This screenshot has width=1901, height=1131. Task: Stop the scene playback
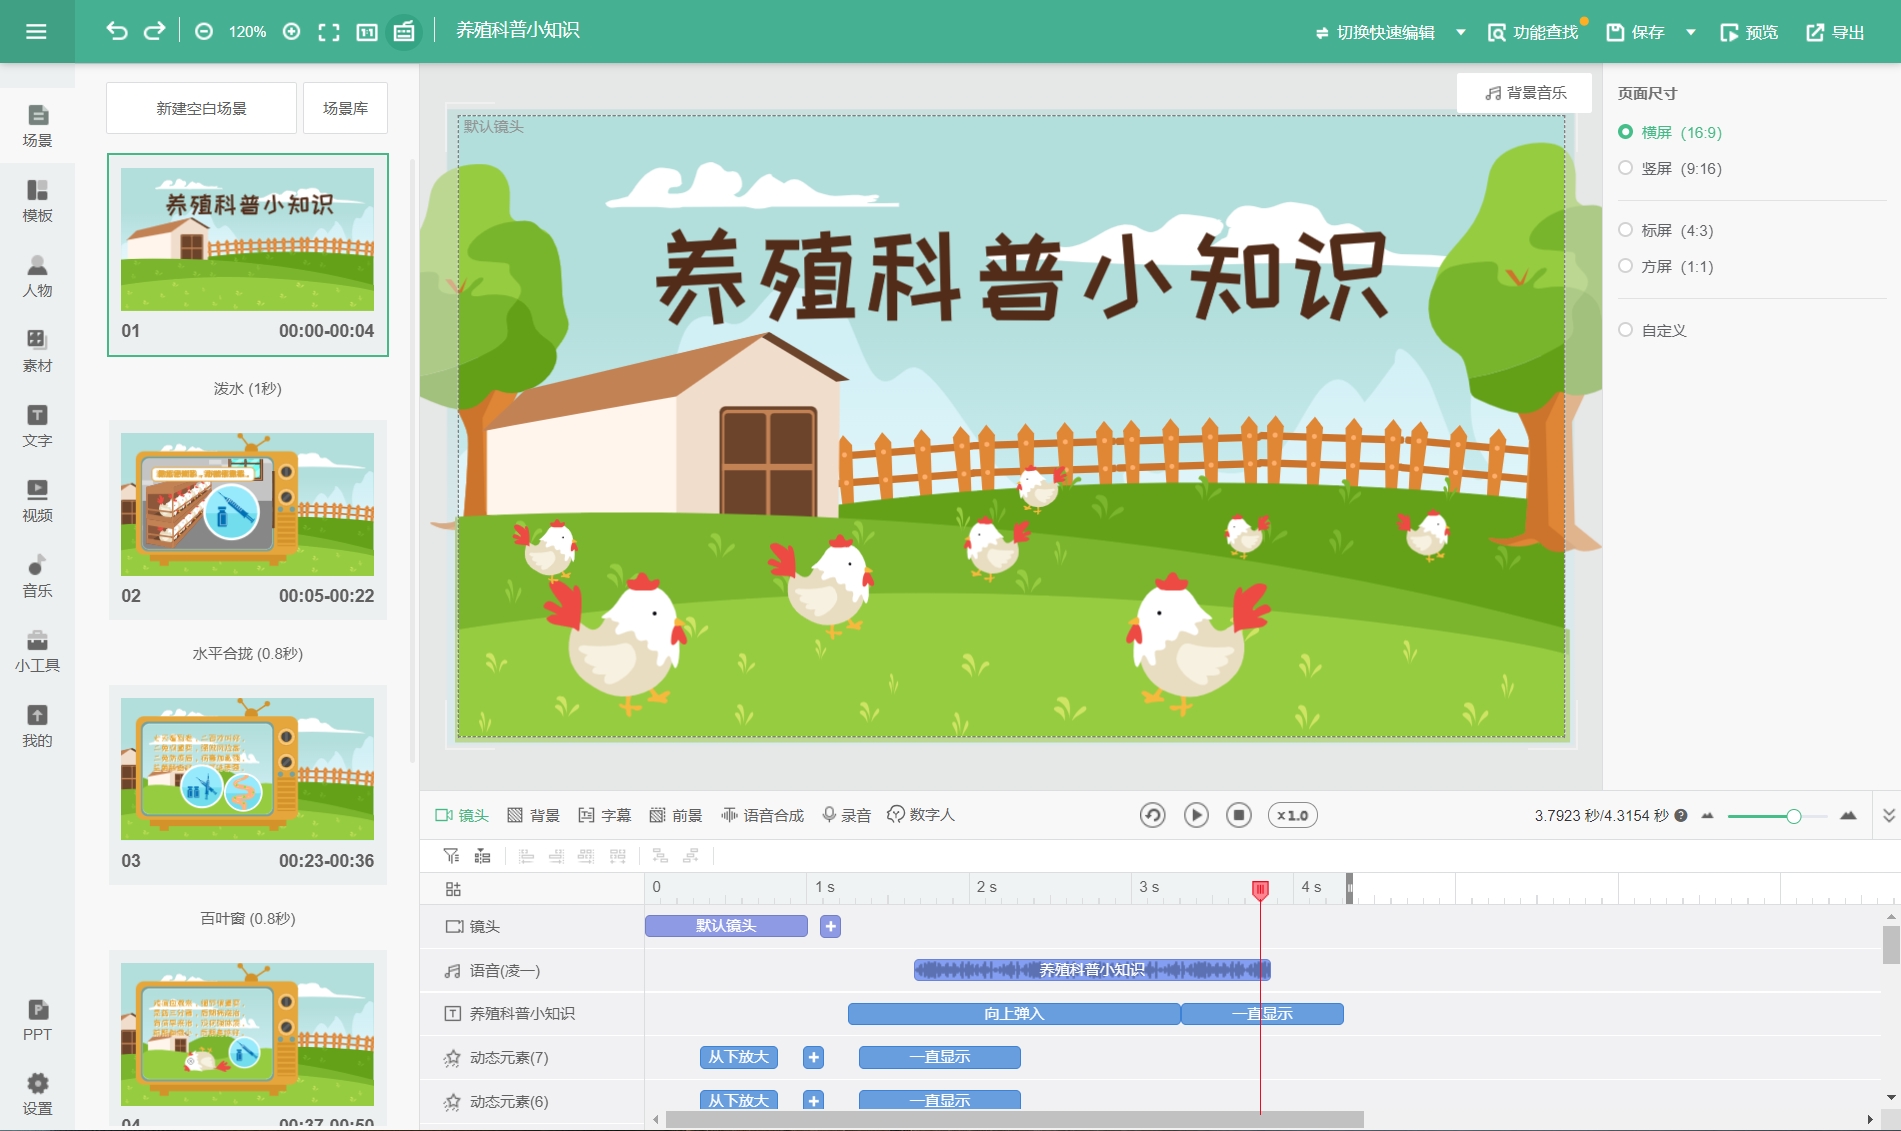(1238, 815)
